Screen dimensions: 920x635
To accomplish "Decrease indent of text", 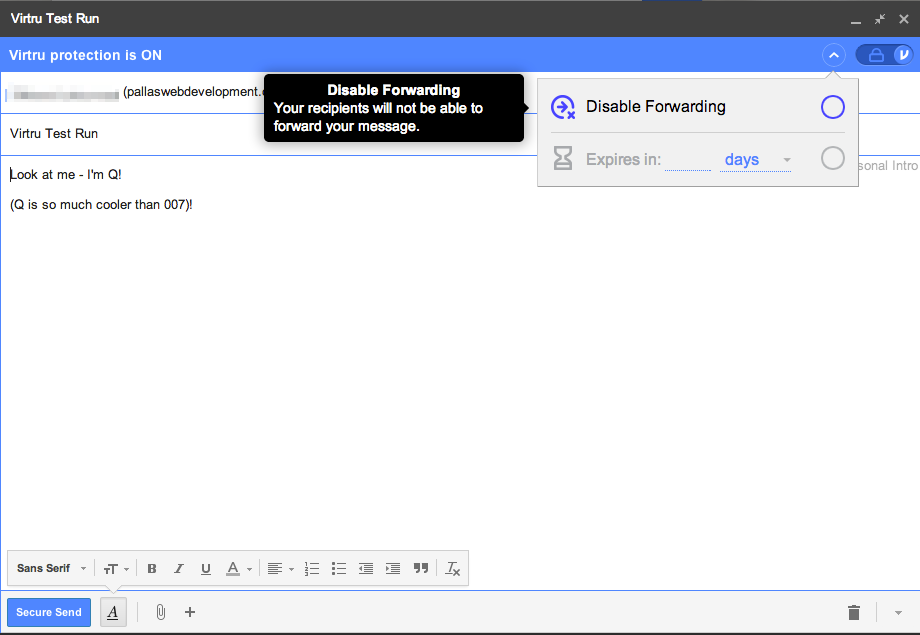I will click(366, 568).
